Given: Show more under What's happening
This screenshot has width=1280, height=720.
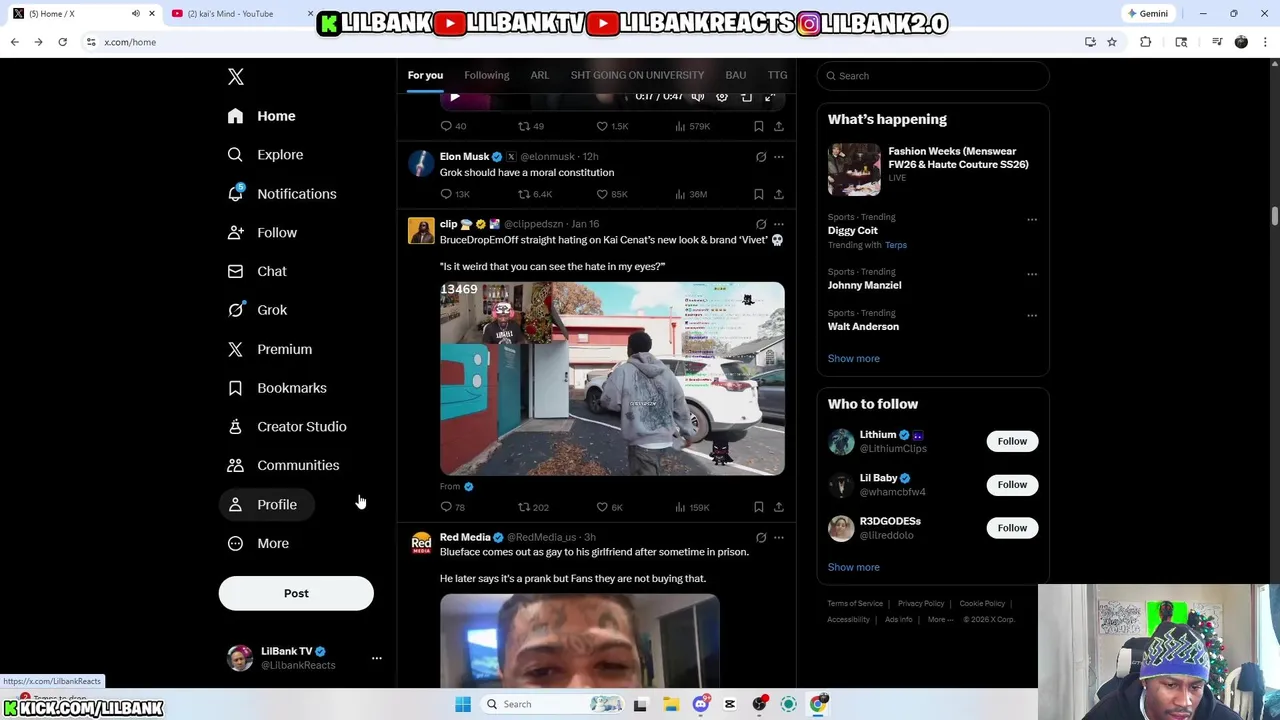Looking at the screenshot, I should 853,359.
